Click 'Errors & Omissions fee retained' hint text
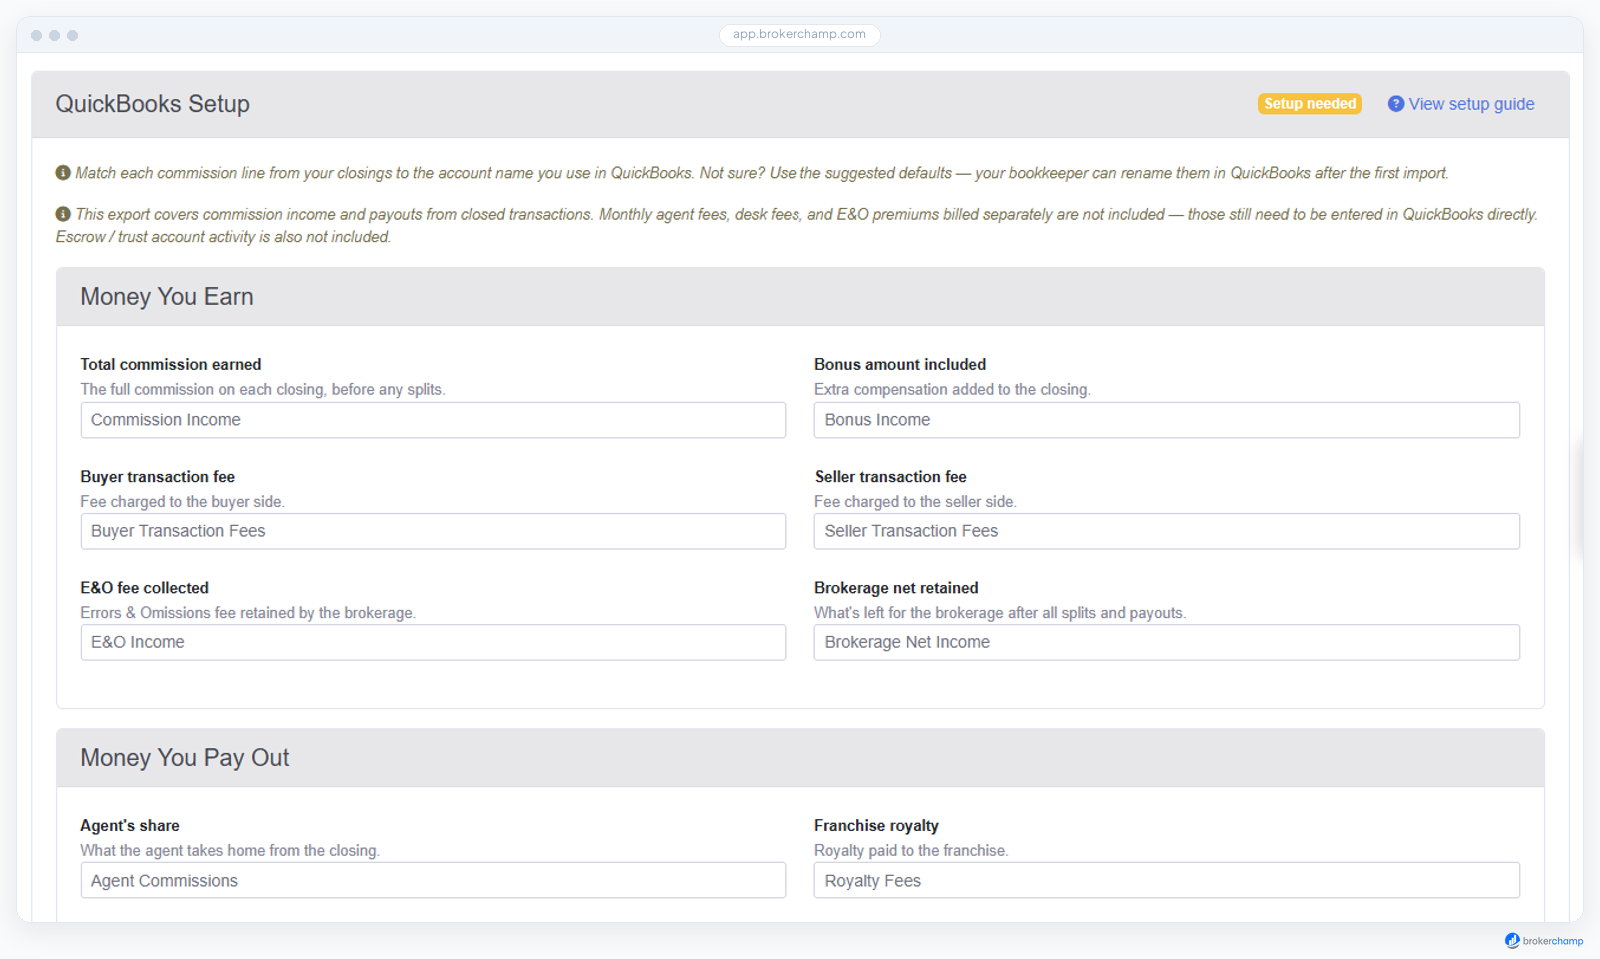 (x=248, y=613)
